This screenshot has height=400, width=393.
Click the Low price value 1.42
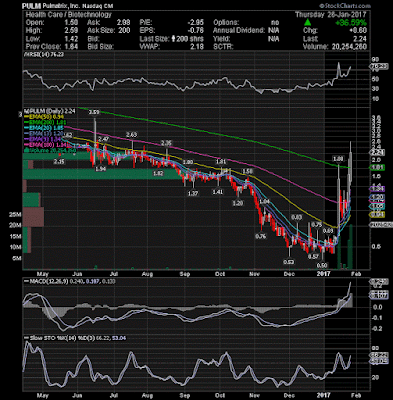(x=71, y=39)
